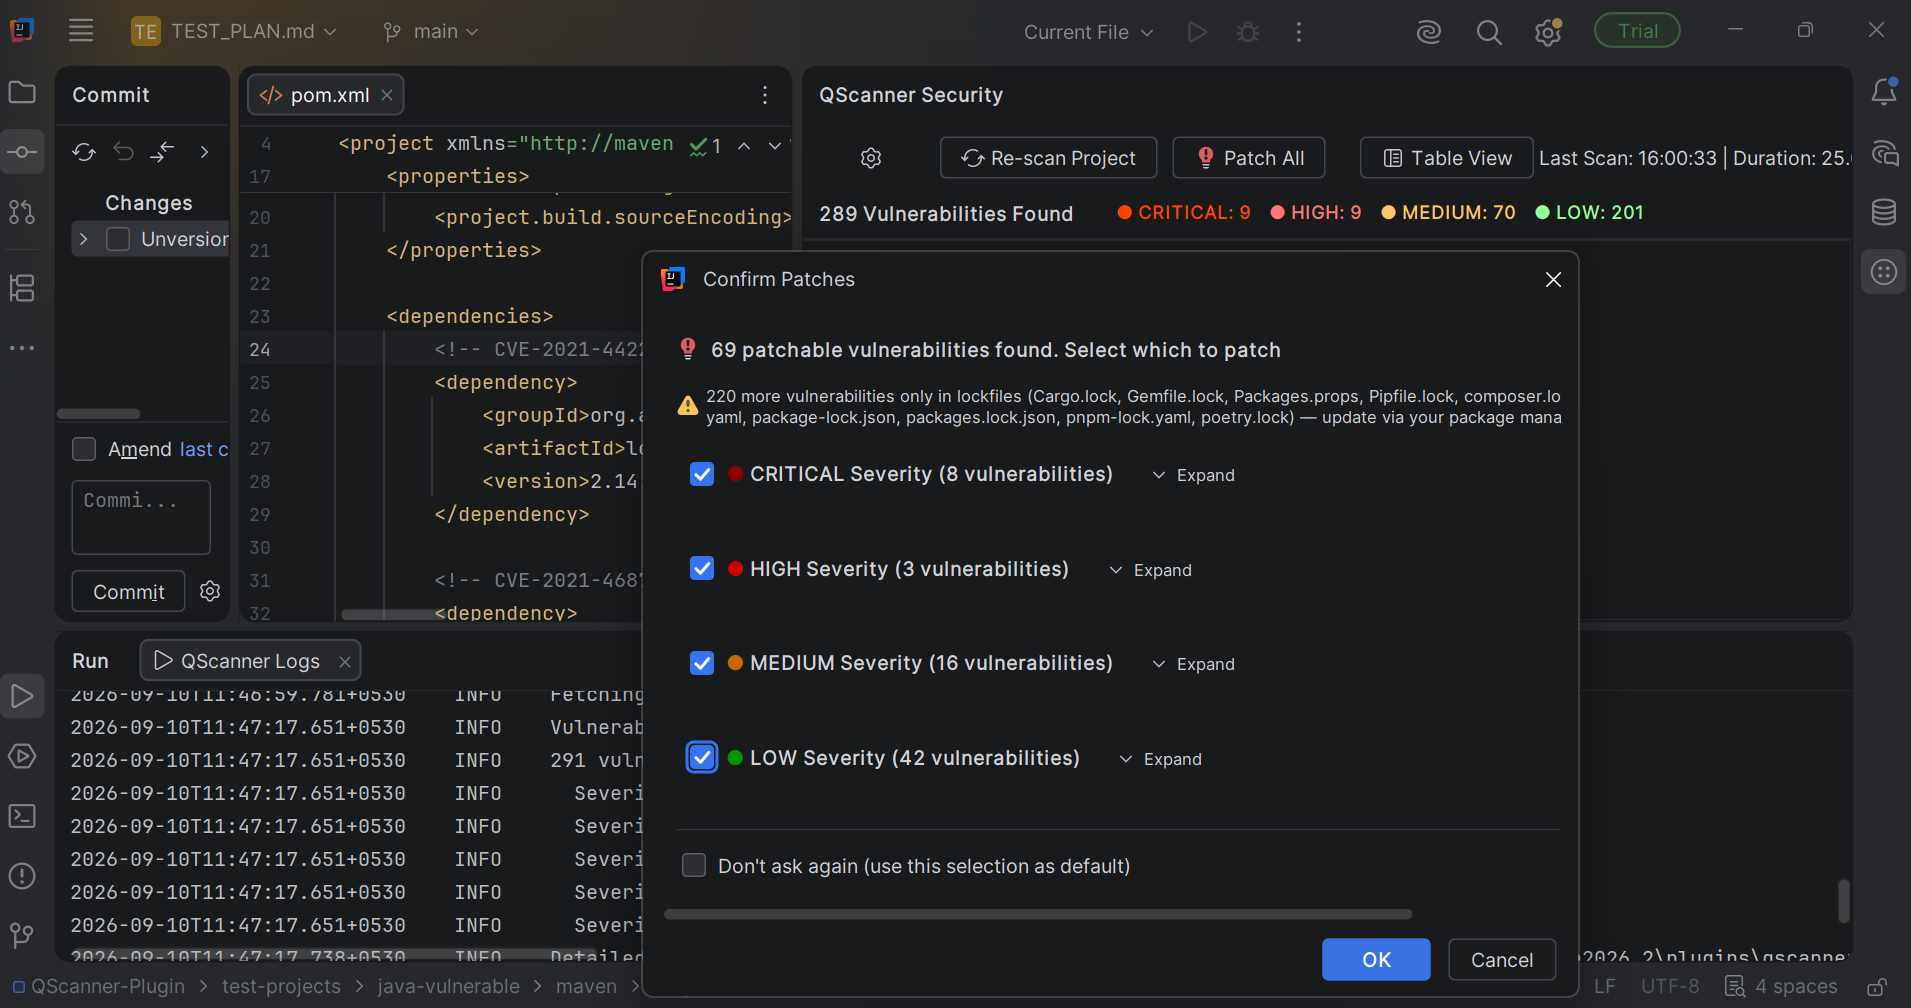Click Cancel in Confirm Patches dialog
Image resolution: width=1911 pixels, height=1008 pixels.
(x=1502, y=960)
